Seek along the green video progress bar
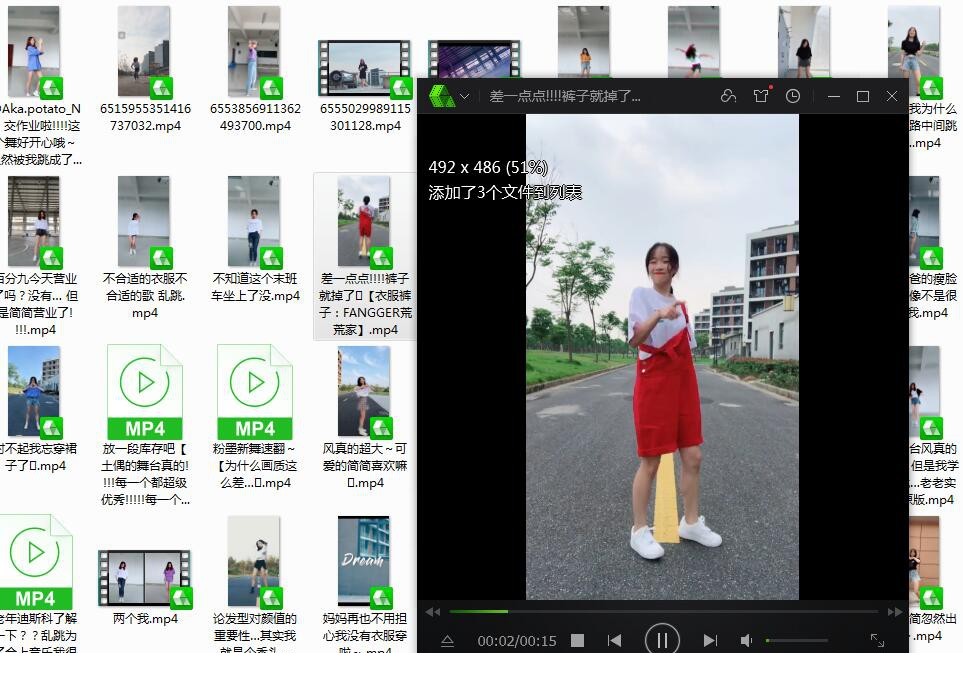Image resolution: width=963 pixels, height=676 pixels. pos(664,612)
